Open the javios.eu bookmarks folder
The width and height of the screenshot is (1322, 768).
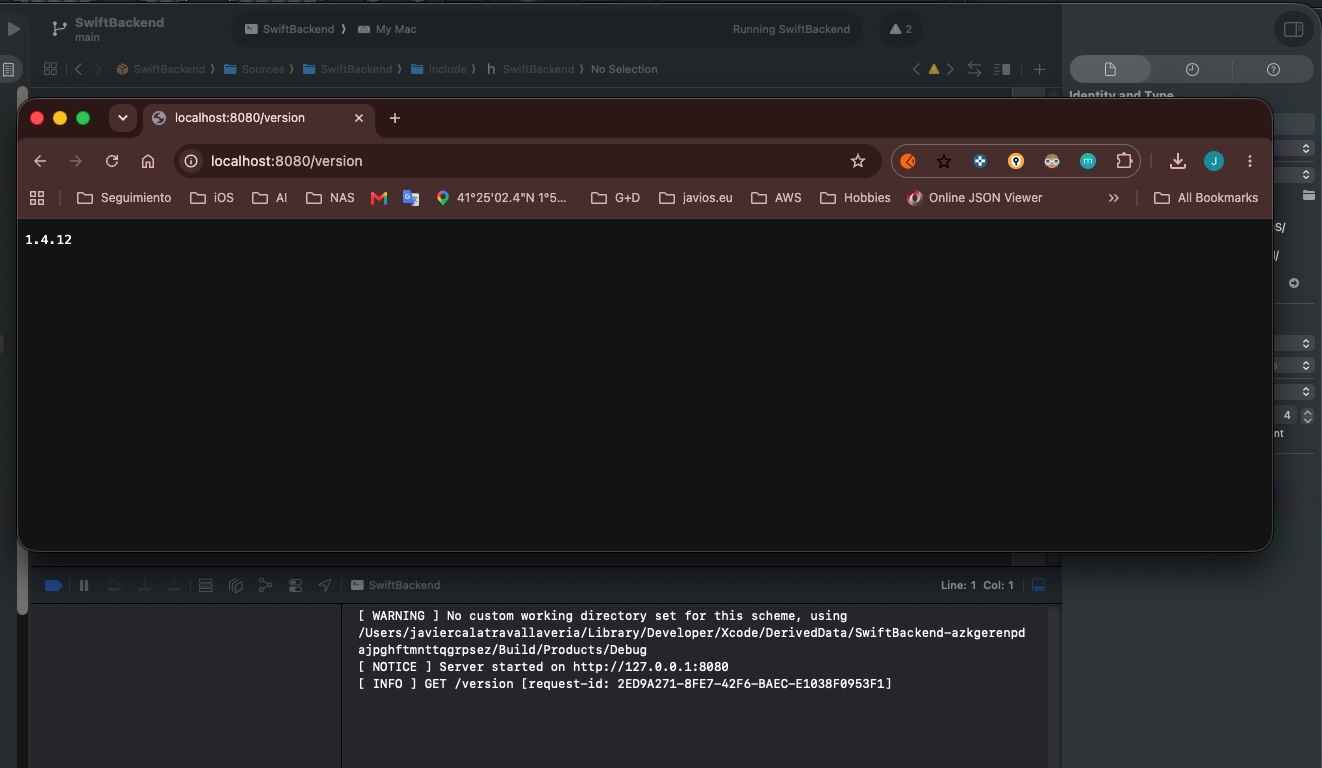[x=696, y=198]
